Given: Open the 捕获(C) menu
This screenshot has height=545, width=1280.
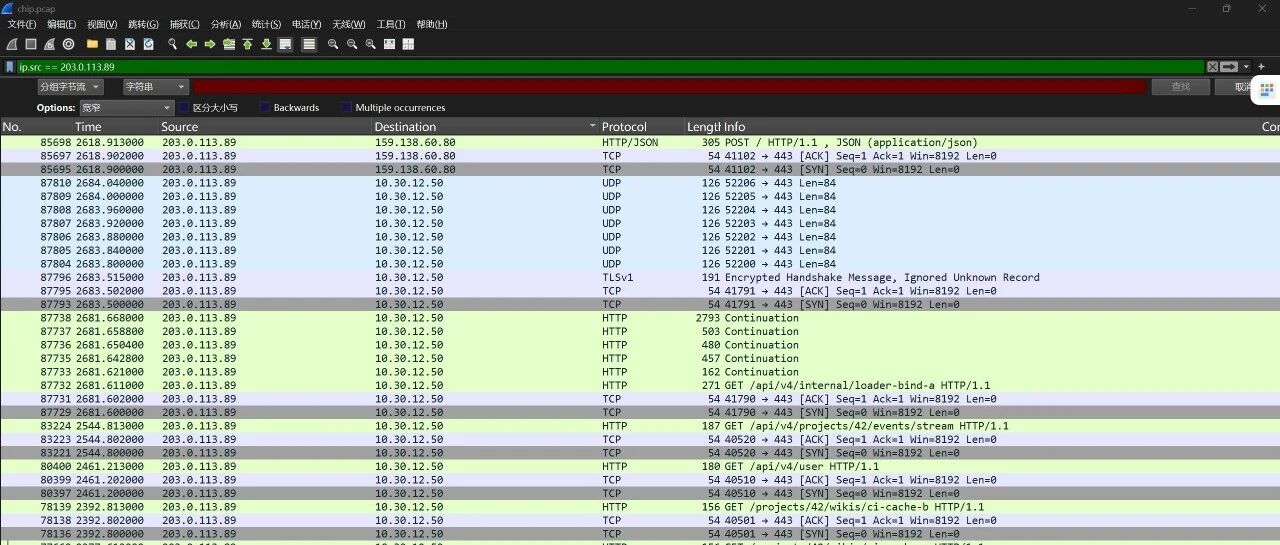Looking at the screenshot, I should [x=184, y=24].
